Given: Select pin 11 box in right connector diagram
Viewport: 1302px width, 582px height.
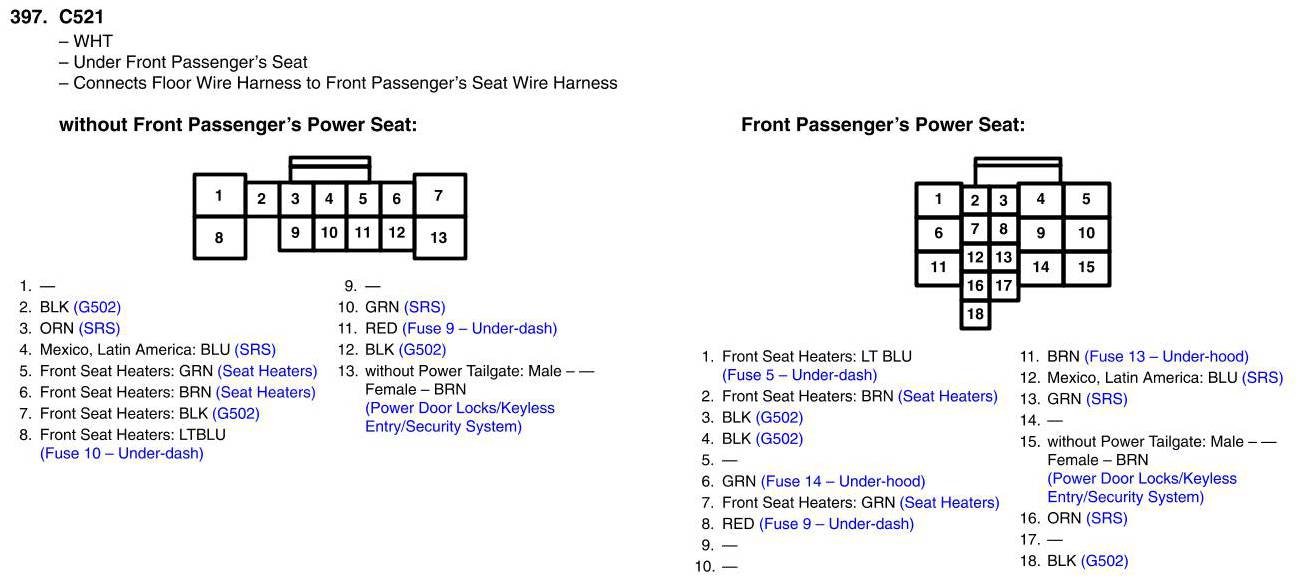Looking at the screenshot, I should click(939, 267).
